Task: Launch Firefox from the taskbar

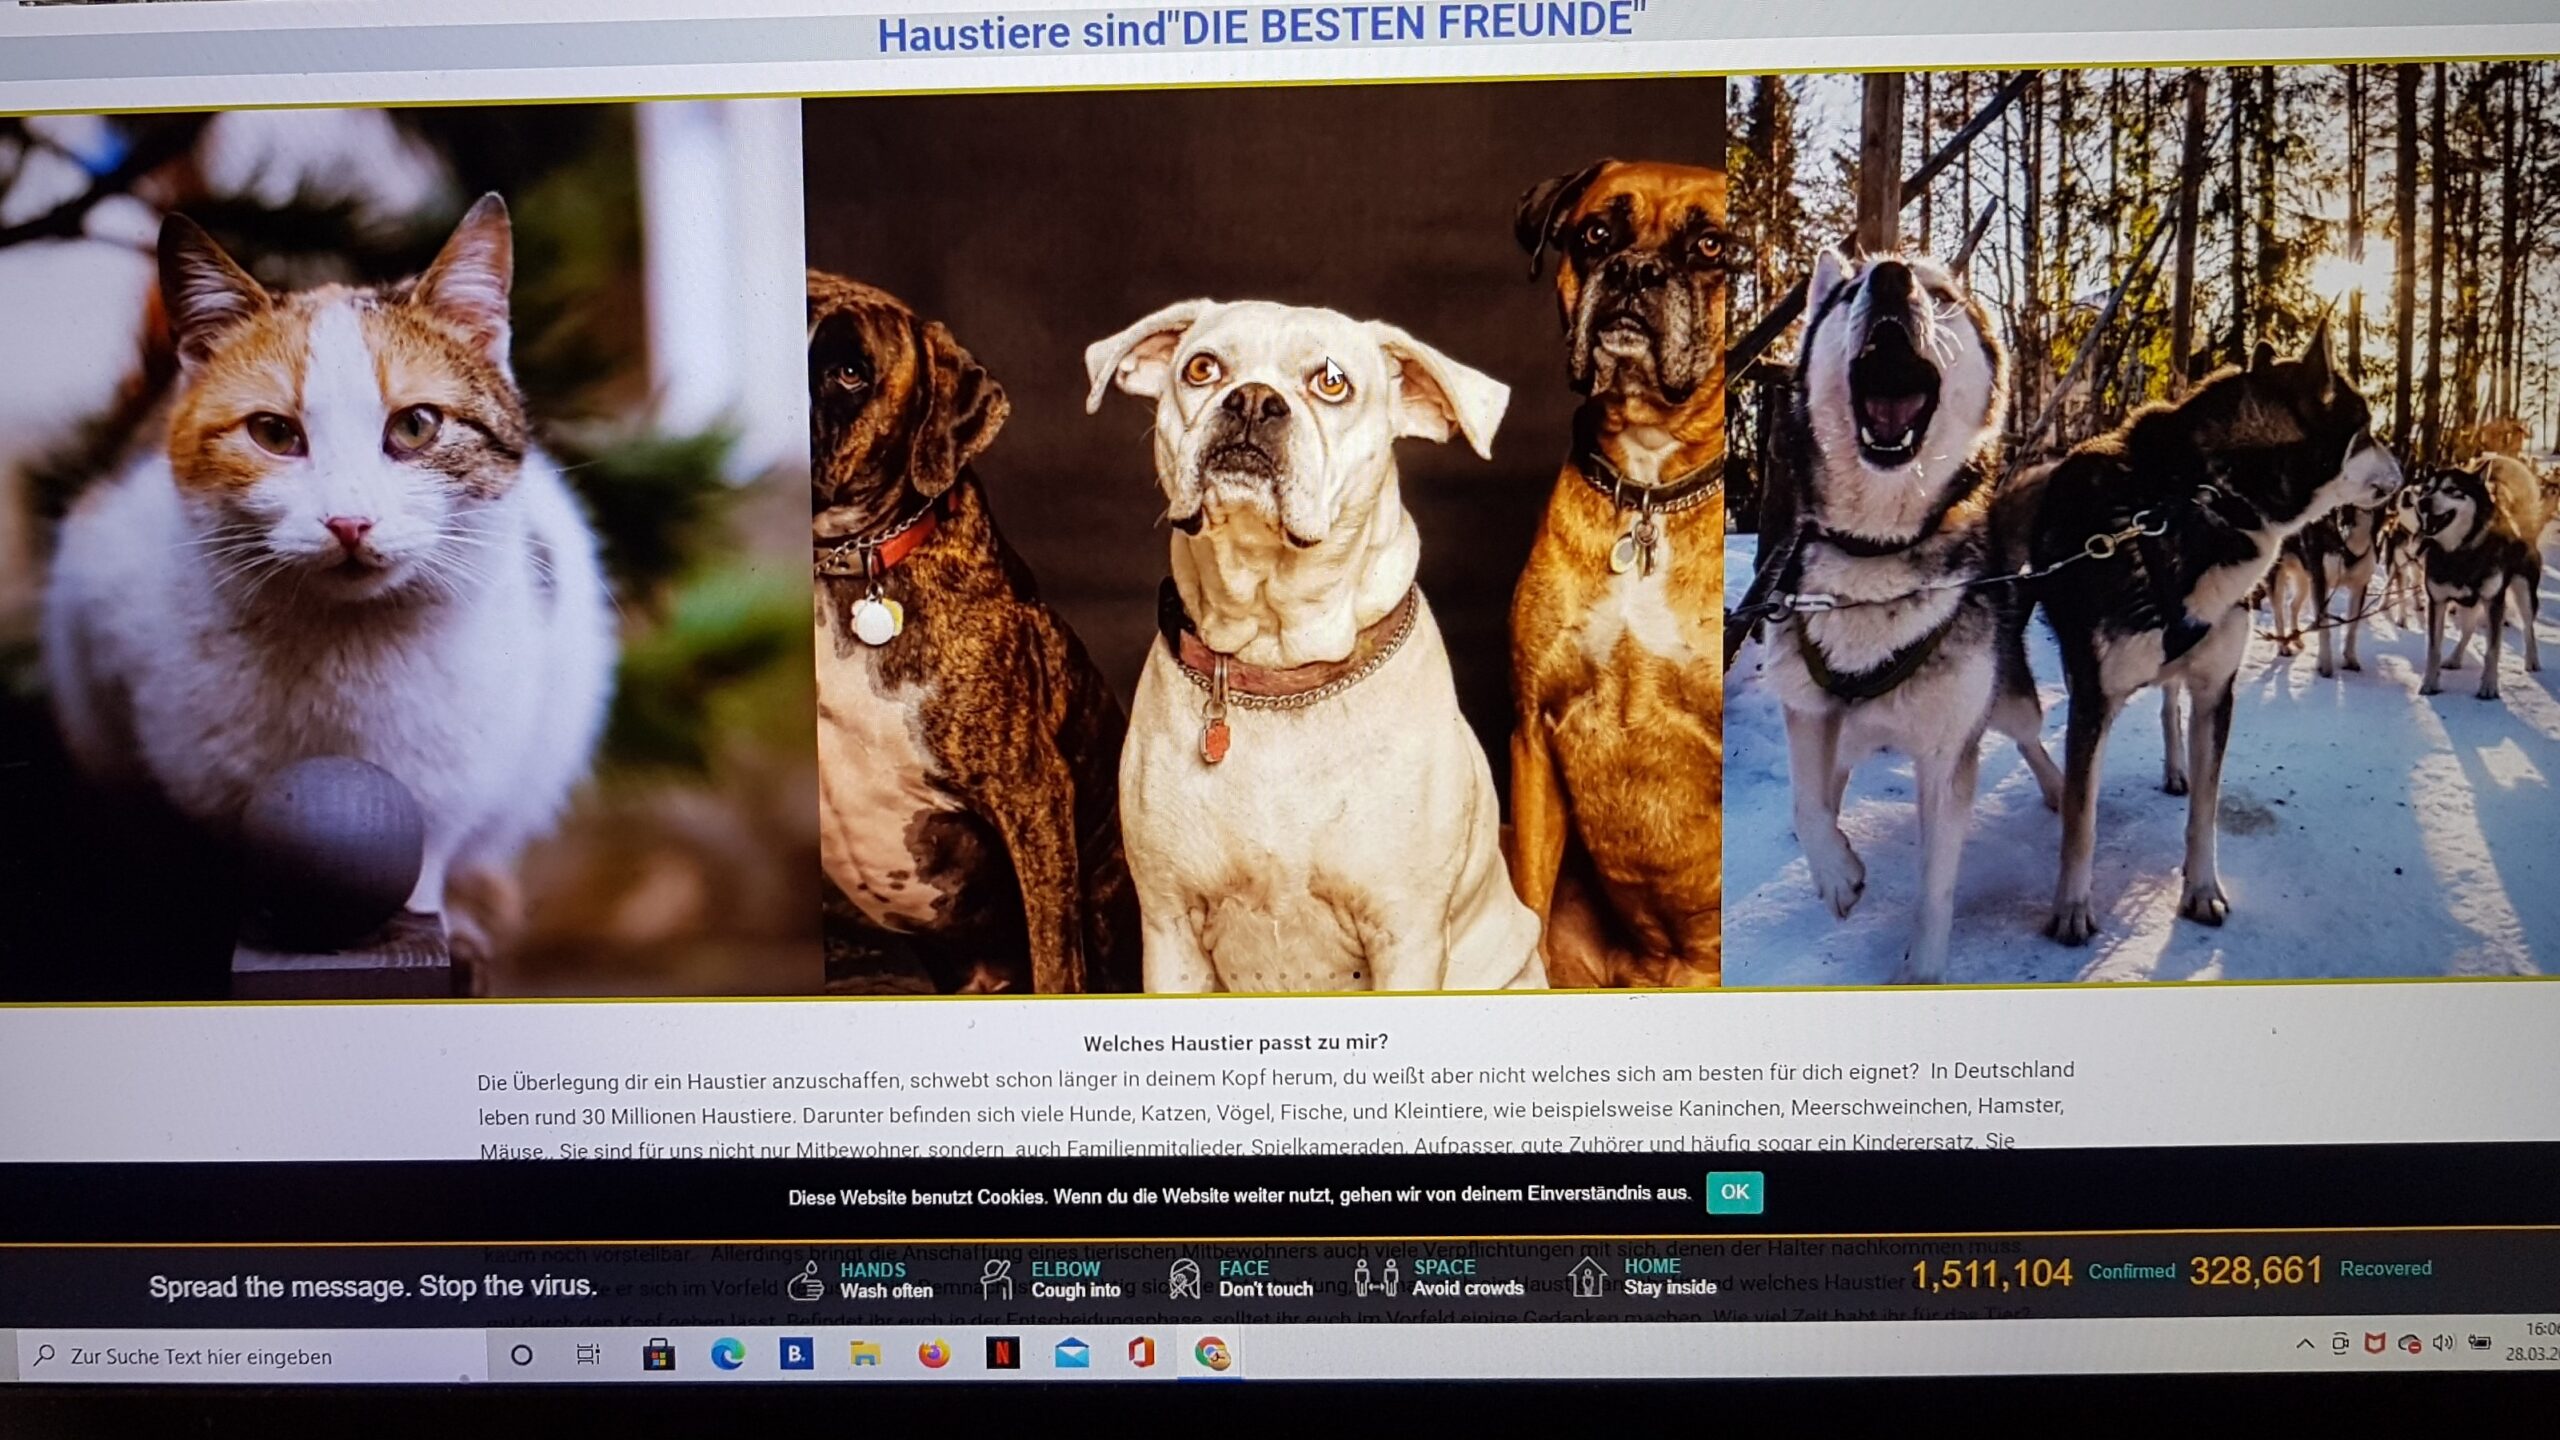Action: [x=933, y=1354]
